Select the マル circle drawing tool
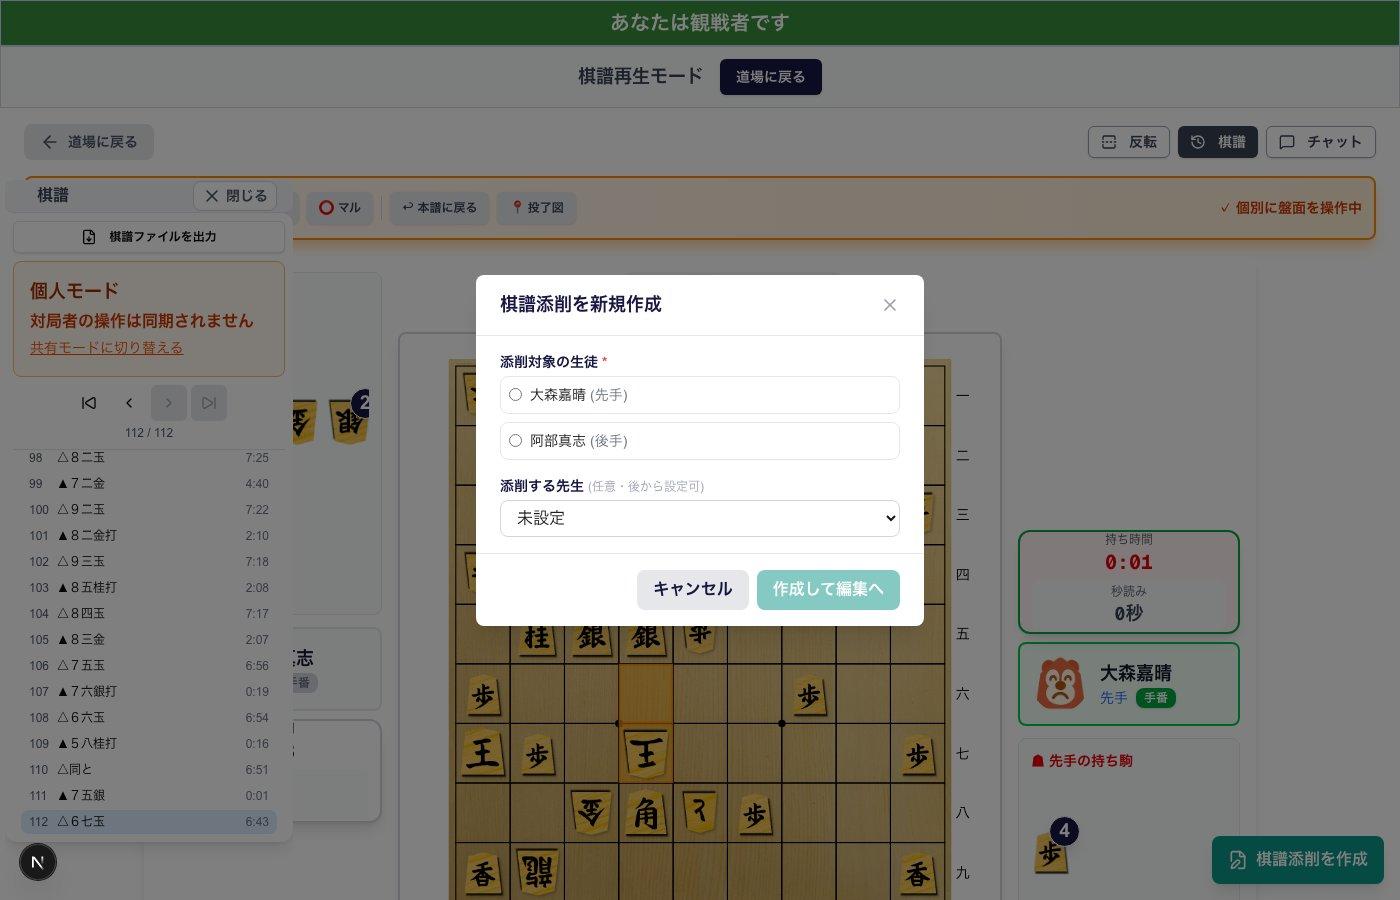1400x900 pixels. (339, 208)
